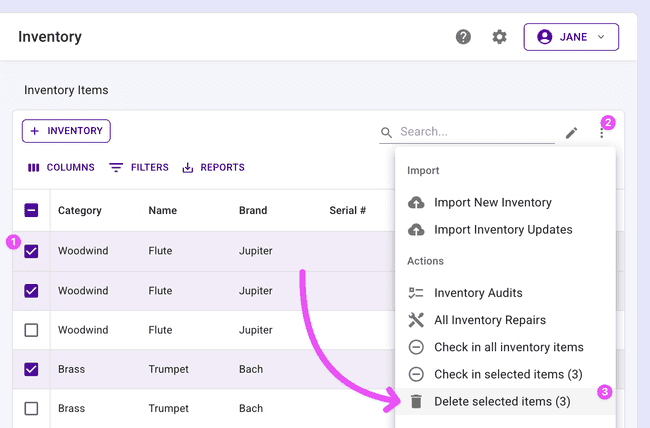This screenshot has height=428, width=650.
Task: Click Woodwind category in unchecked Flute row
Action: click(x=83, y=330)
